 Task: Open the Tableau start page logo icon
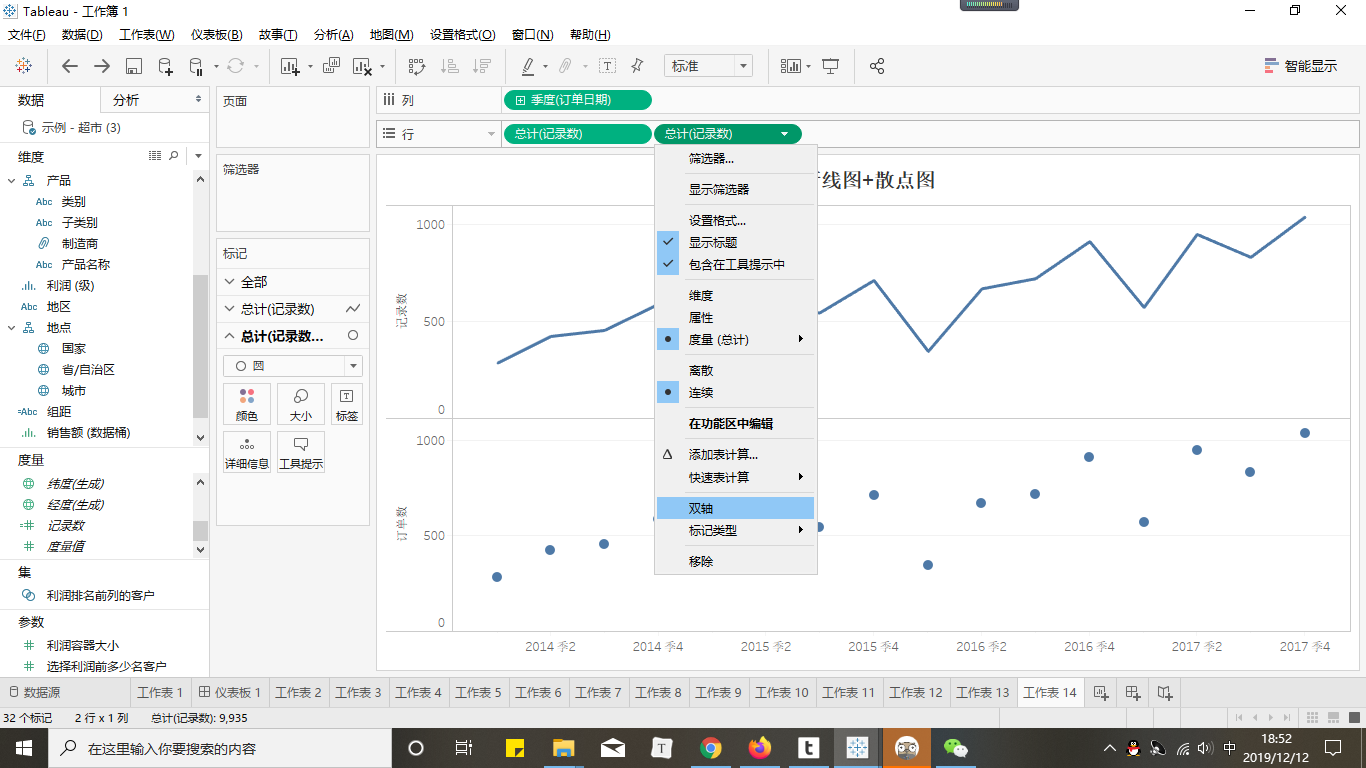(23, 66)
